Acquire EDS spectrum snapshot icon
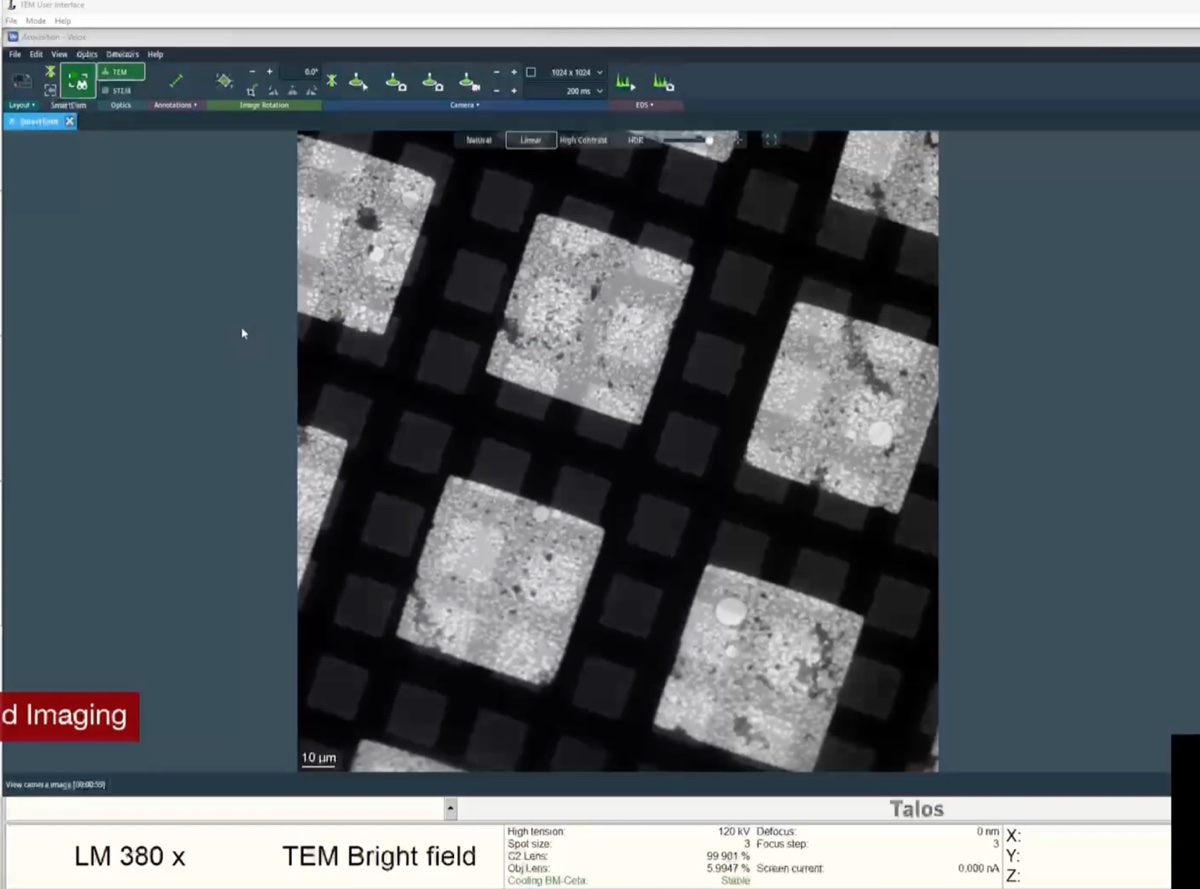 663,81
